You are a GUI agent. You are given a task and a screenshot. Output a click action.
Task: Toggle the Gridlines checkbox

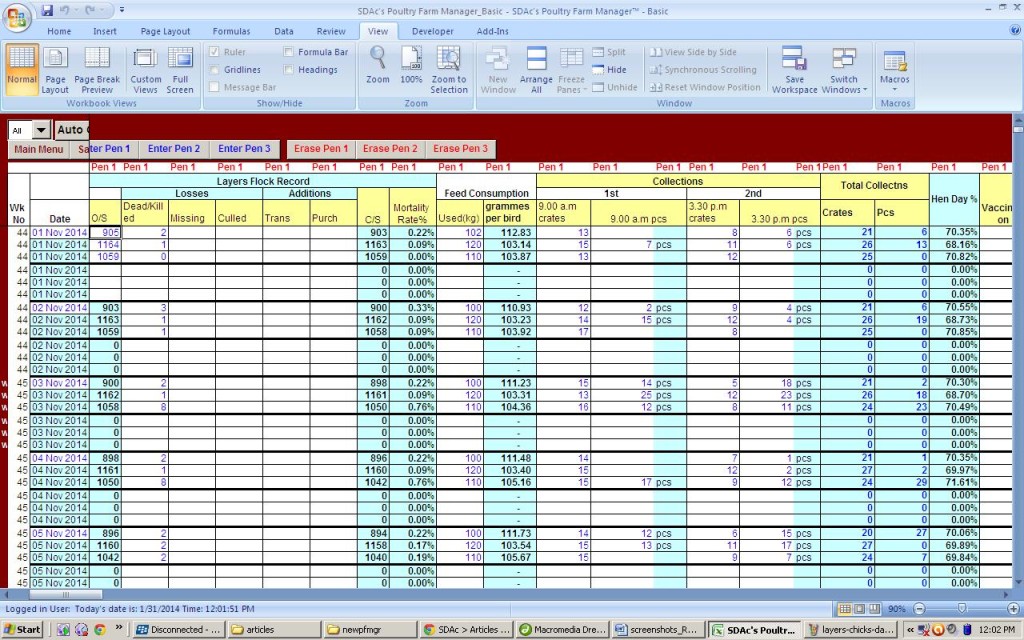point(214,69)
